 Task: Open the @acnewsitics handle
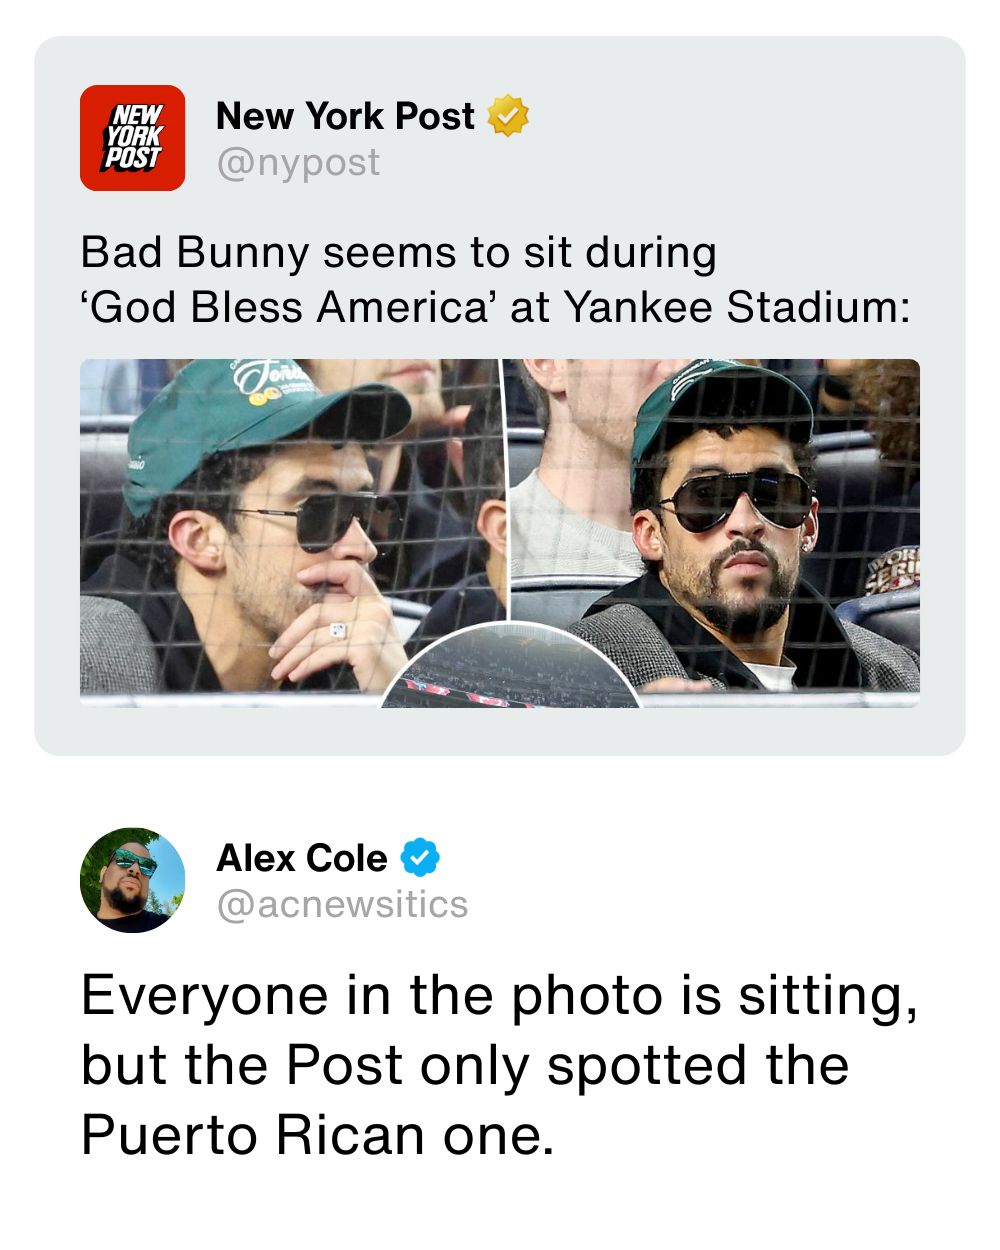coord(342,904)
